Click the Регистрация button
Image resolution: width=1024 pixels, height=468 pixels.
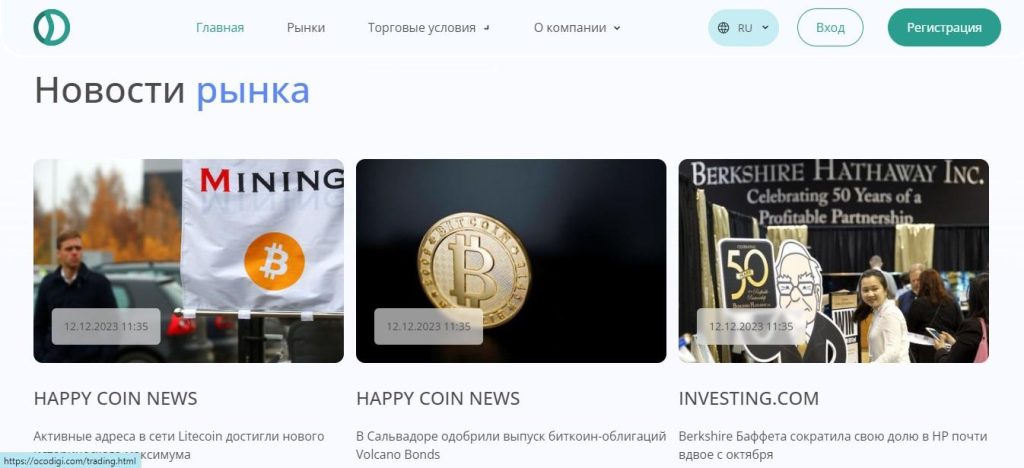pos(944,27)
